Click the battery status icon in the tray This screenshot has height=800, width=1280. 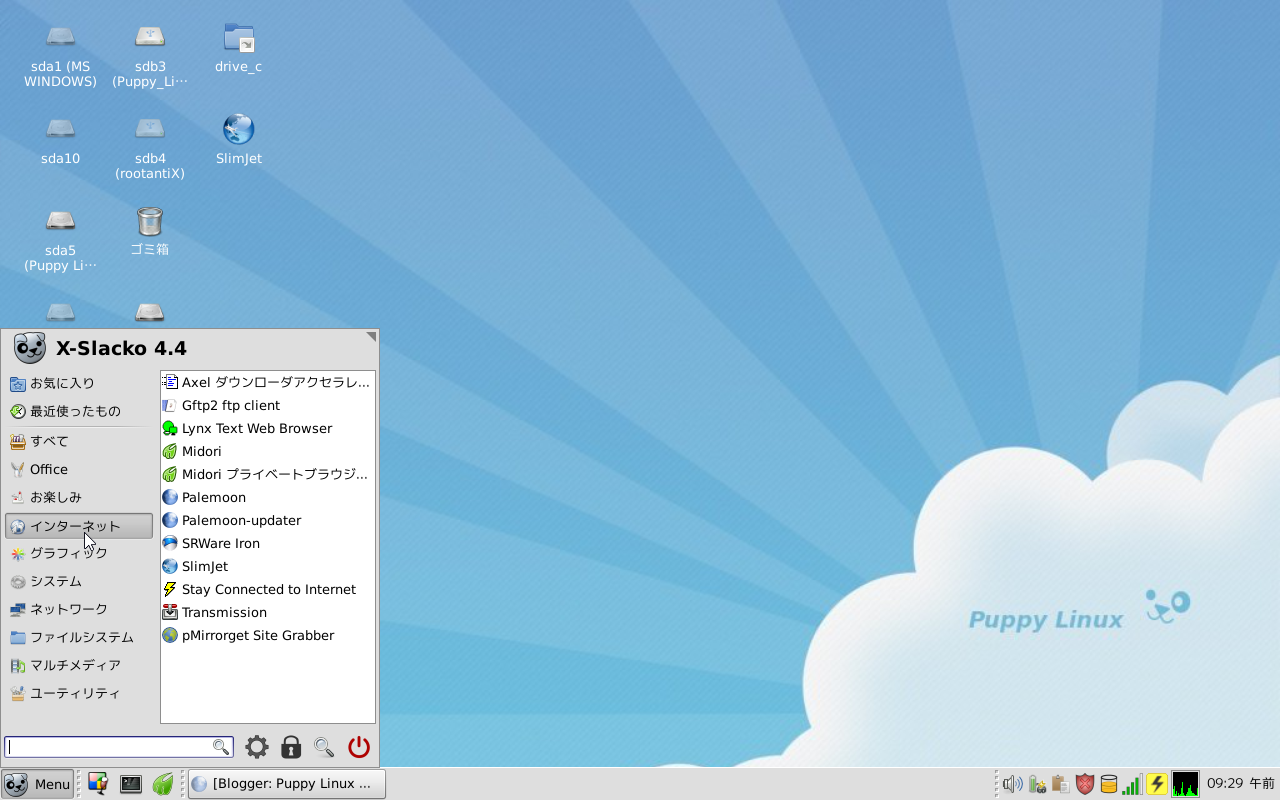(1036, 784)
